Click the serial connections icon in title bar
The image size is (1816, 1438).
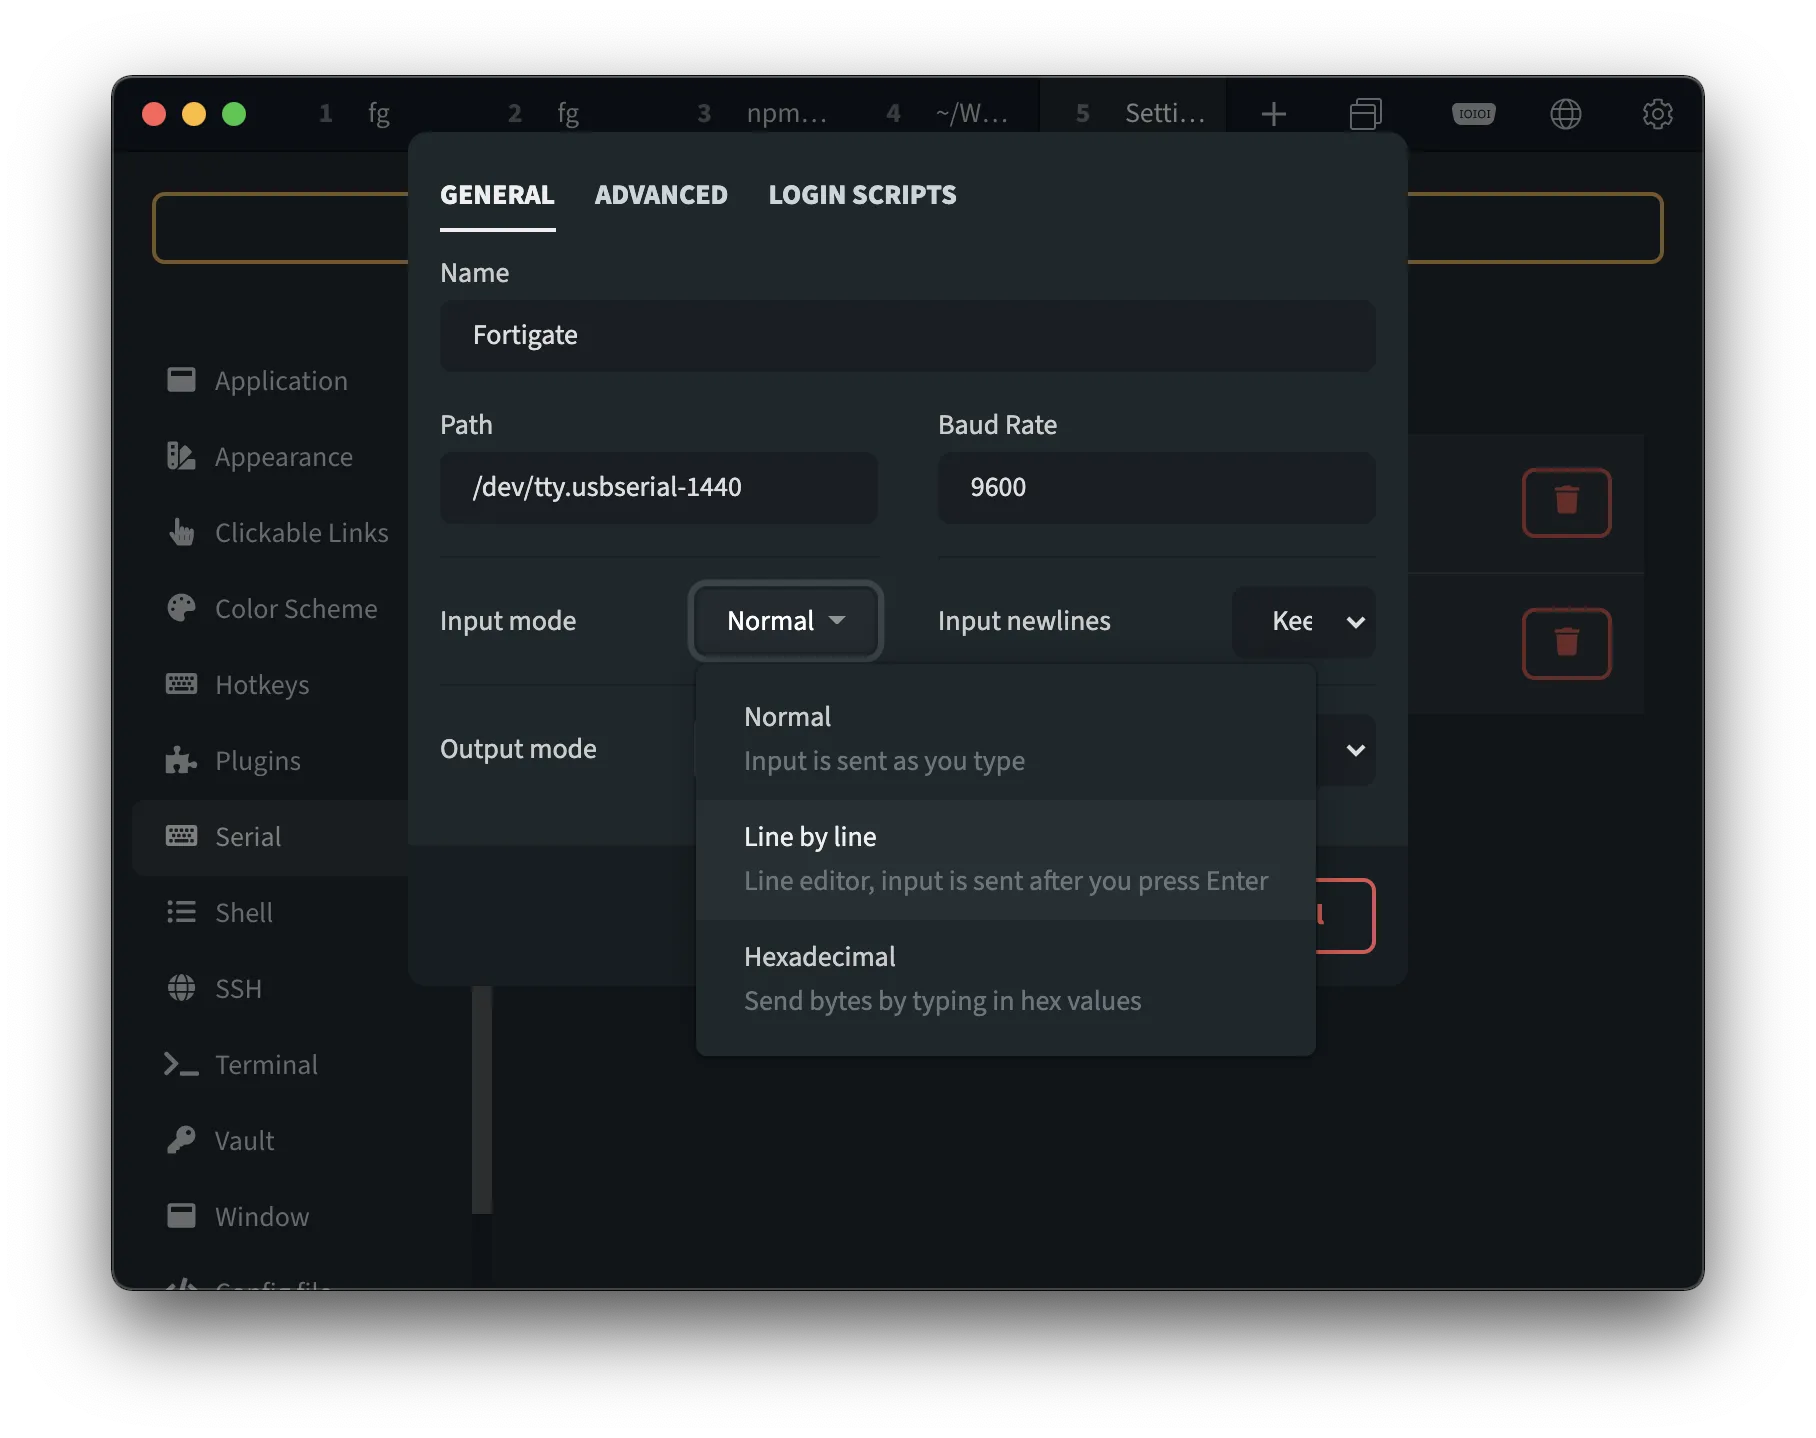[1473, 114]
